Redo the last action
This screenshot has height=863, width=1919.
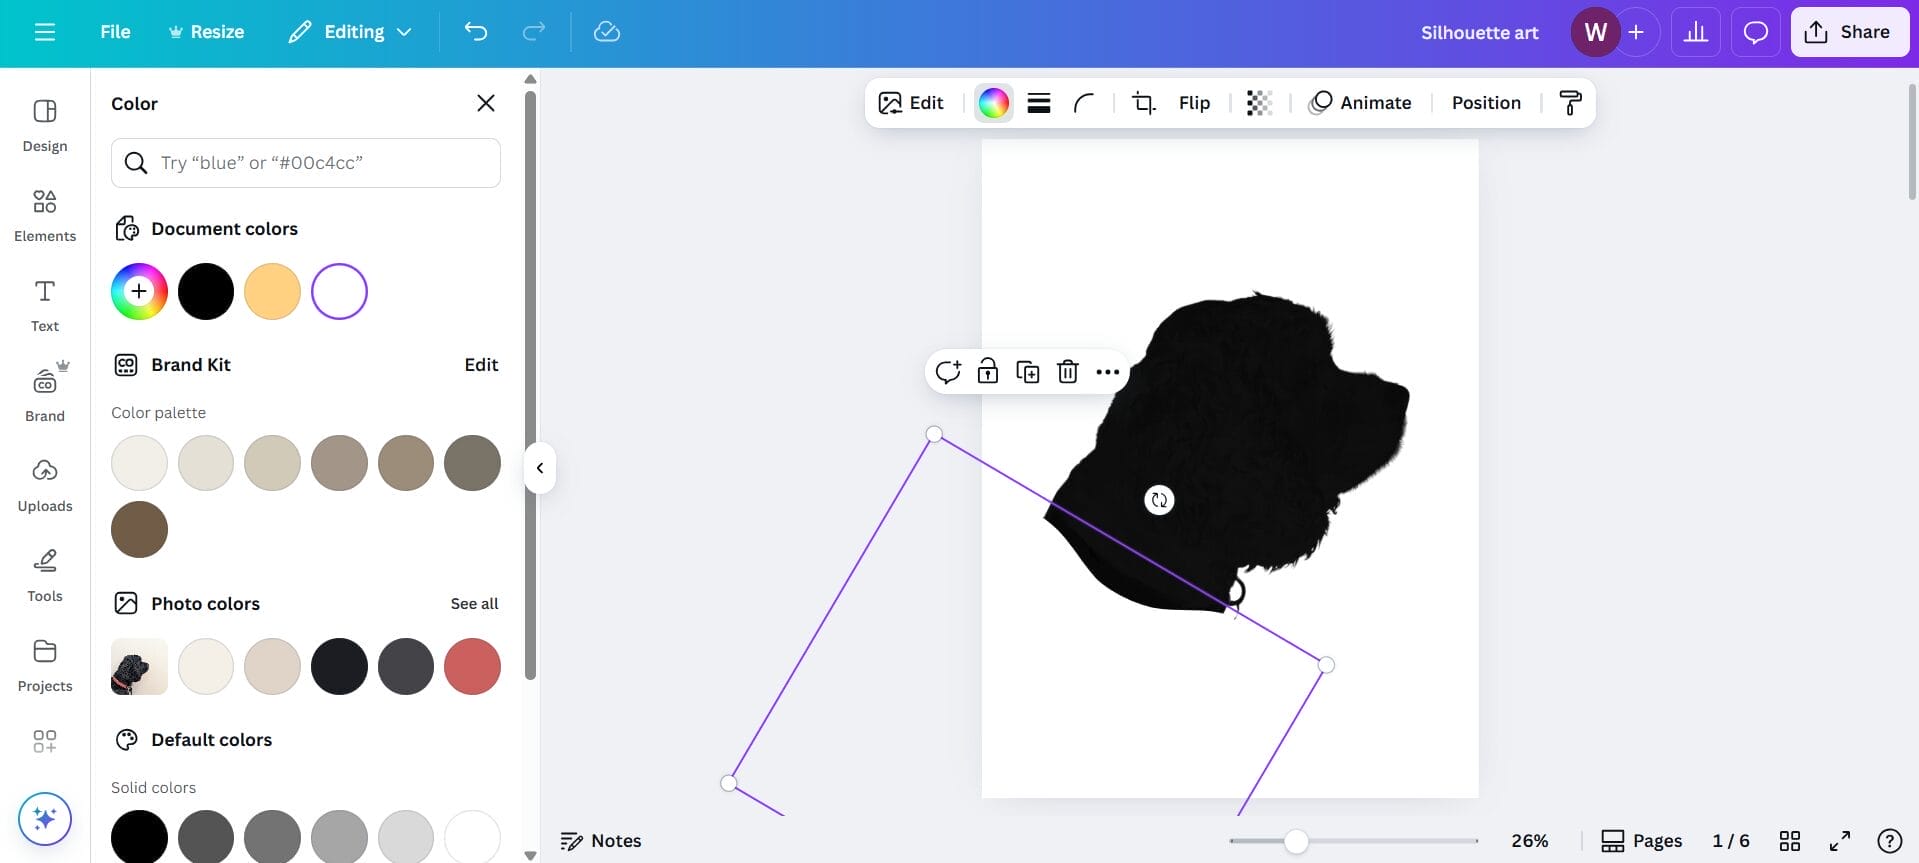point(534,32)
